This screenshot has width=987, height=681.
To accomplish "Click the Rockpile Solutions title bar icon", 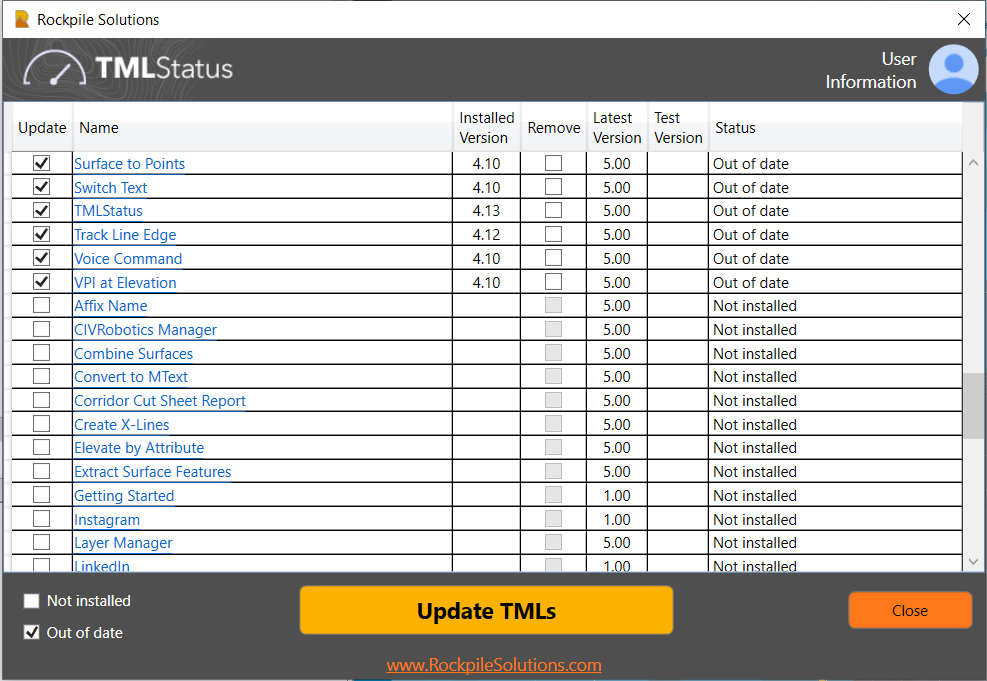I will (x=23, y=19).
